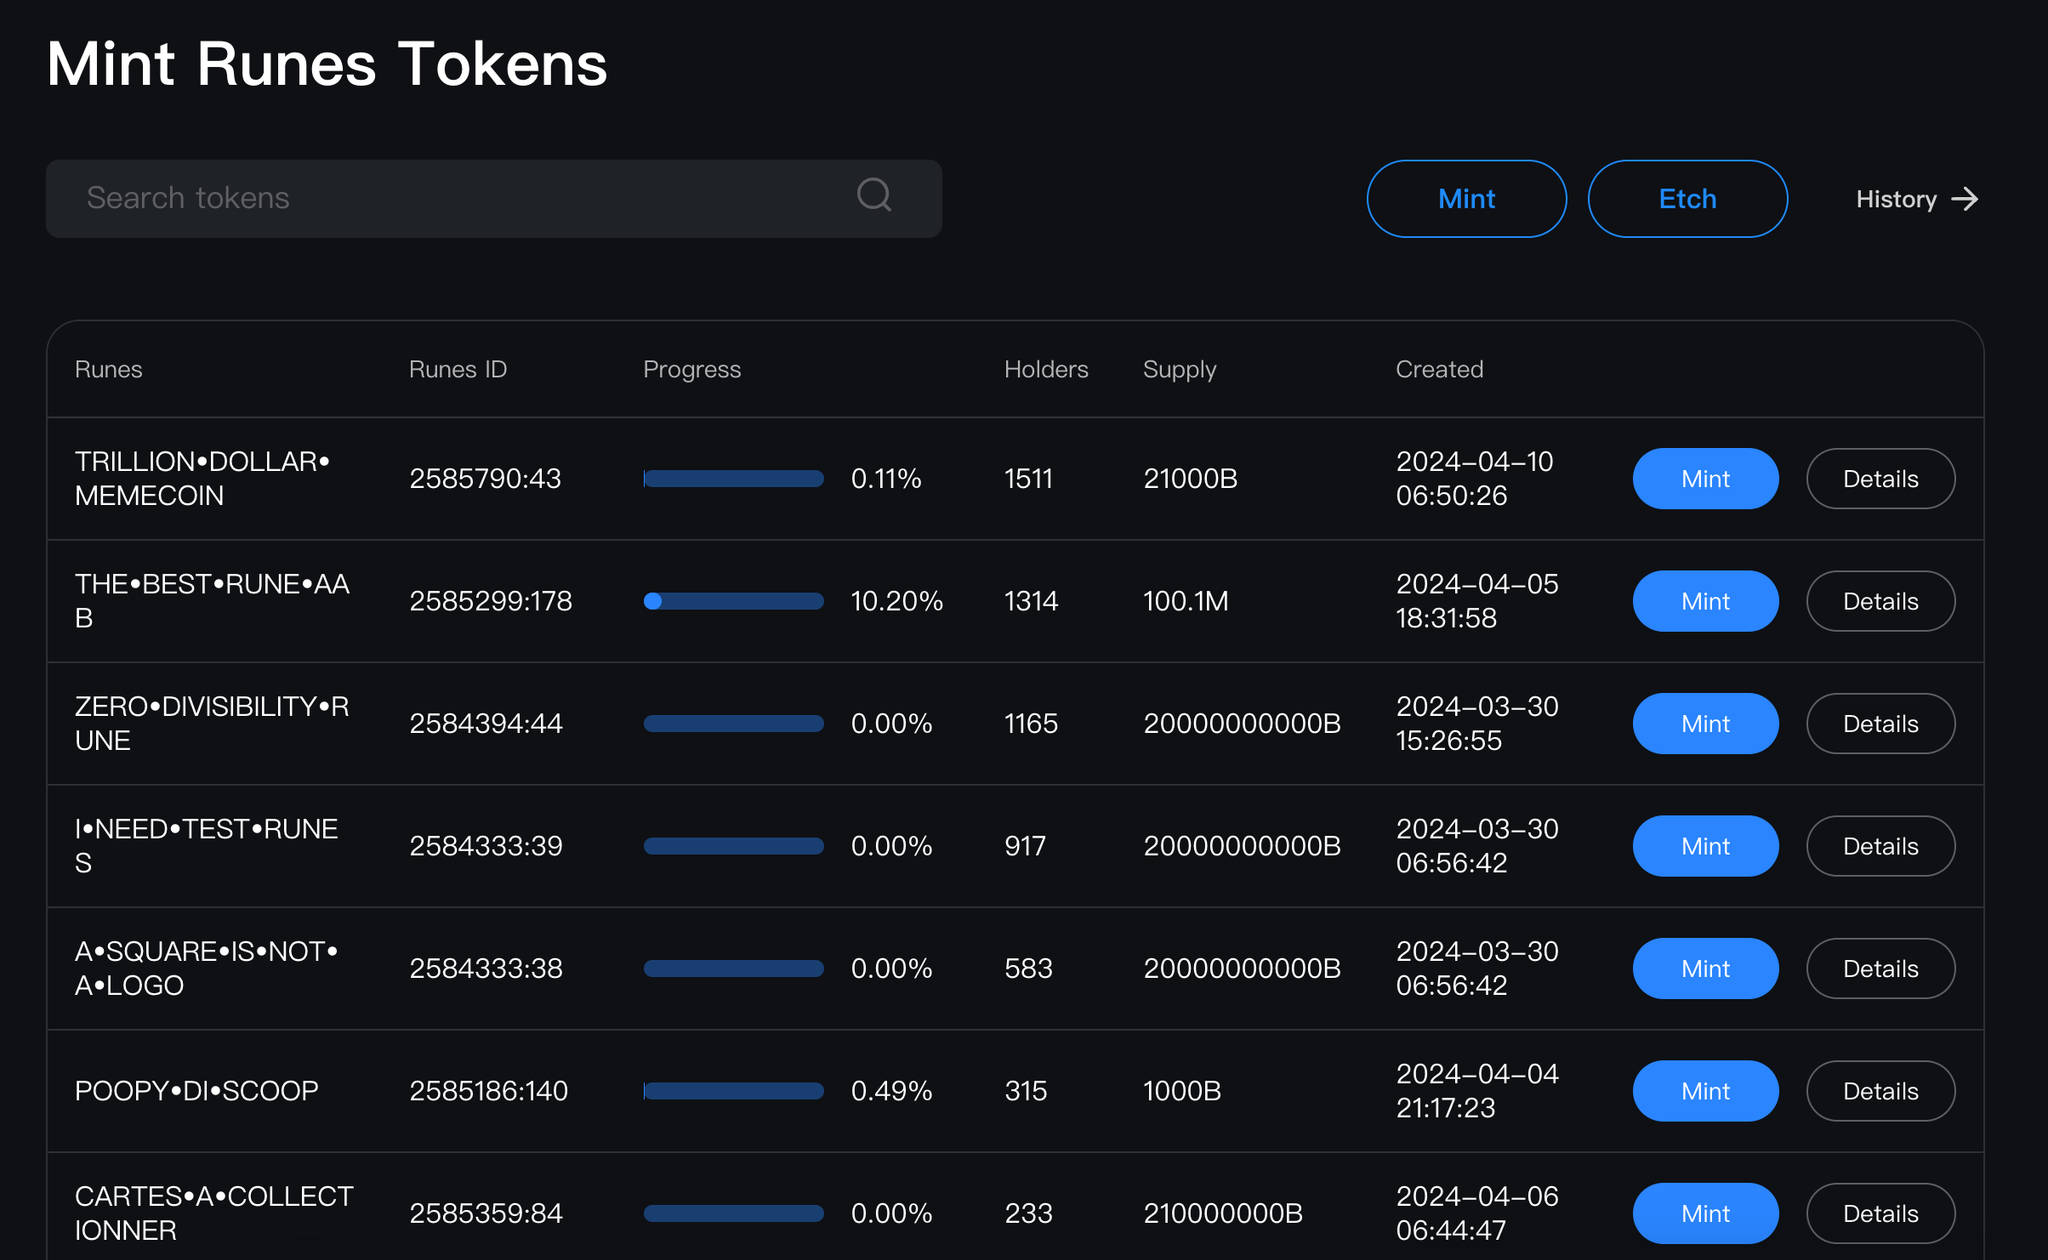
Task: Mint the CARTES•A•COLLECTIONNER rune
Action: pos(1705,1213)
